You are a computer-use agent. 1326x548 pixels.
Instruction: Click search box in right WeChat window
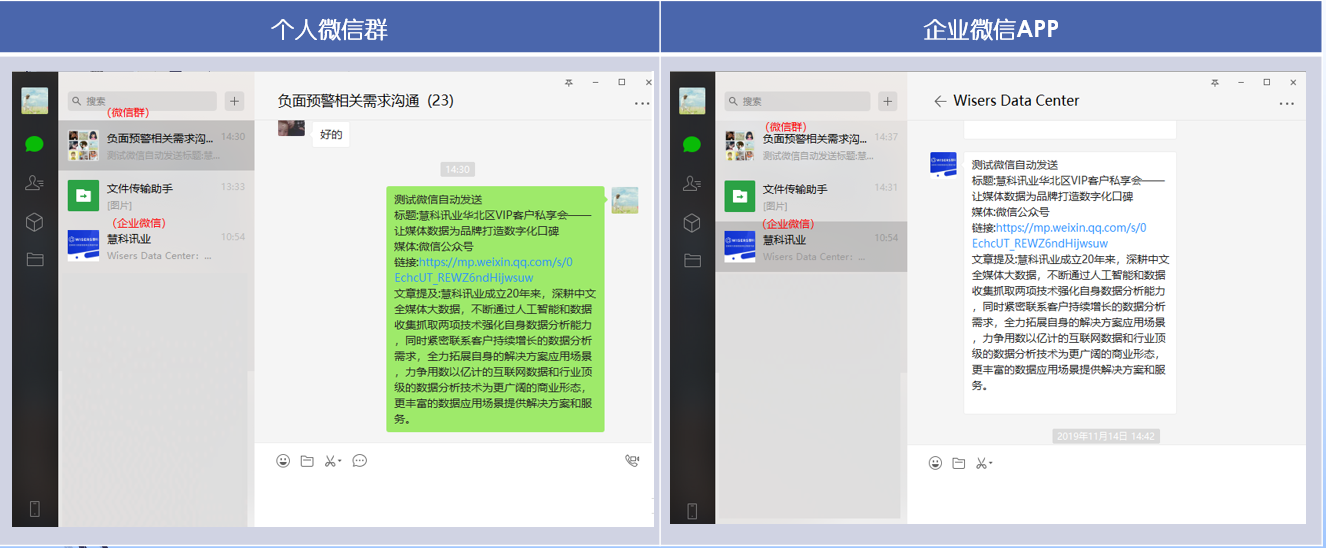point(798,101)
